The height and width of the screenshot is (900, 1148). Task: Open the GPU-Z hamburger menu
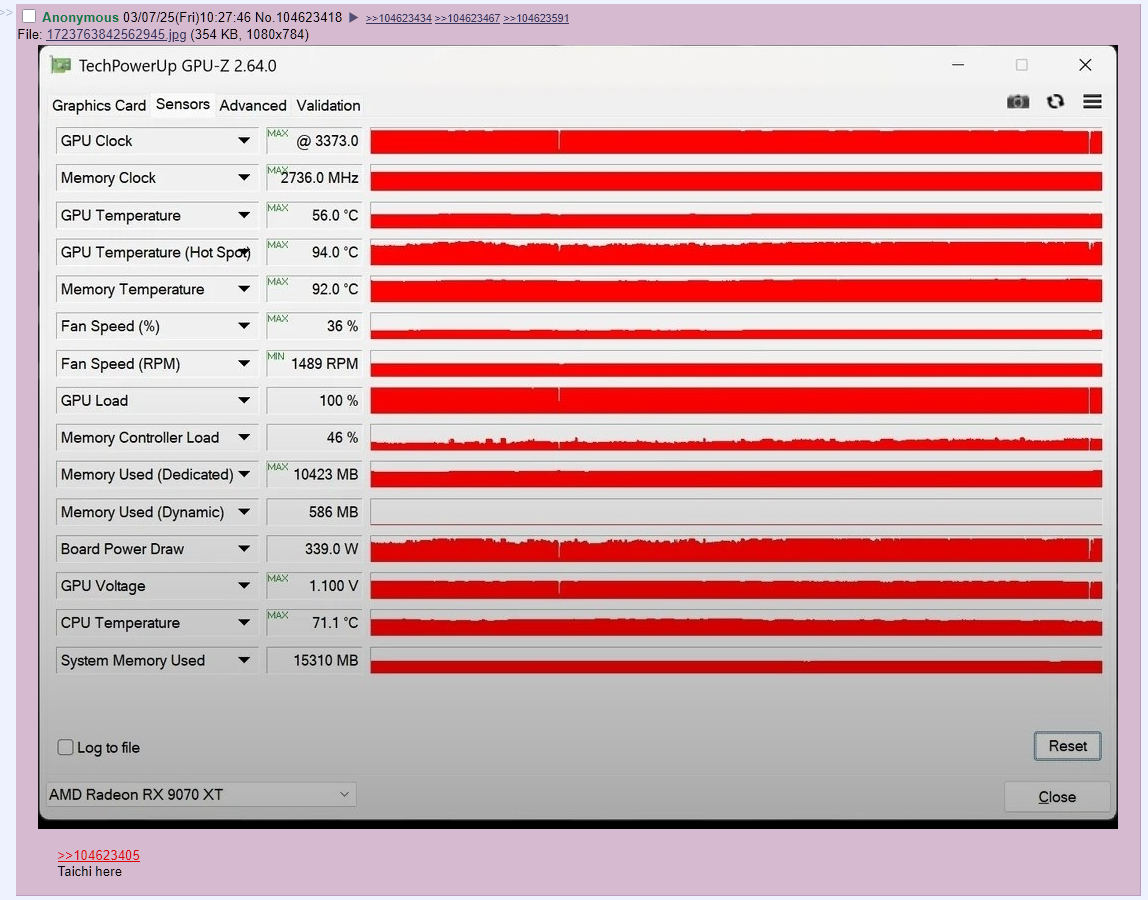(1092, 102)
